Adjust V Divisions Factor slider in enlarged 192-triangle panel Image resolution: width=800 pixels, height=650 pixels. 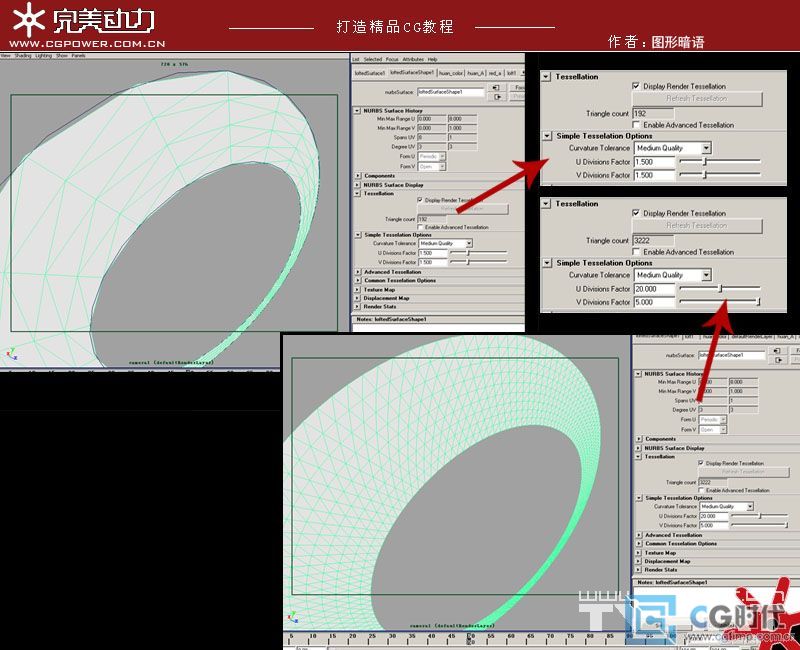coord(720,175)
